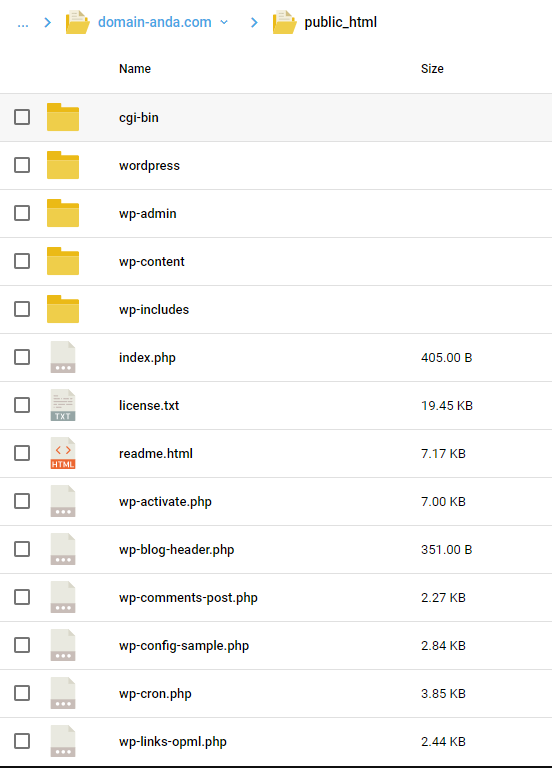Click the wp-includes folder icon

pos(63,309)
